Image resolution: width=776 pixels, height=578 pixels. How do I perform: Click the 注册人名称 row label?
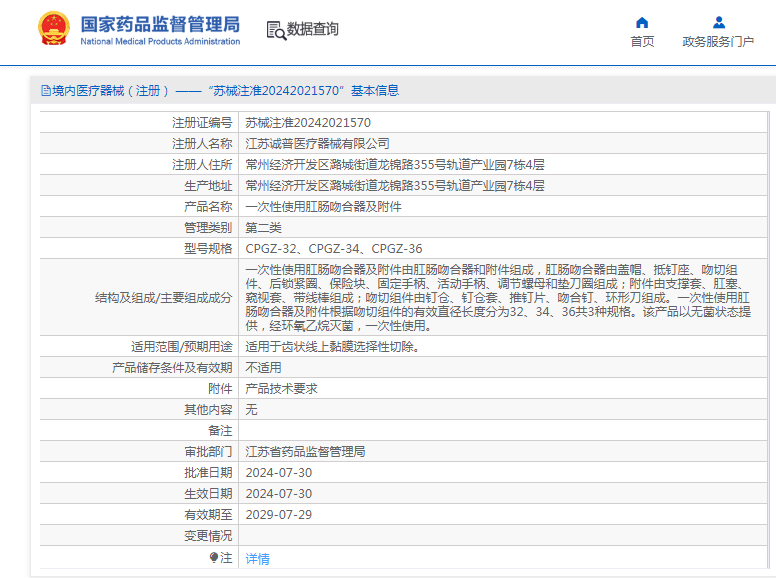click(x=202, y=144)
